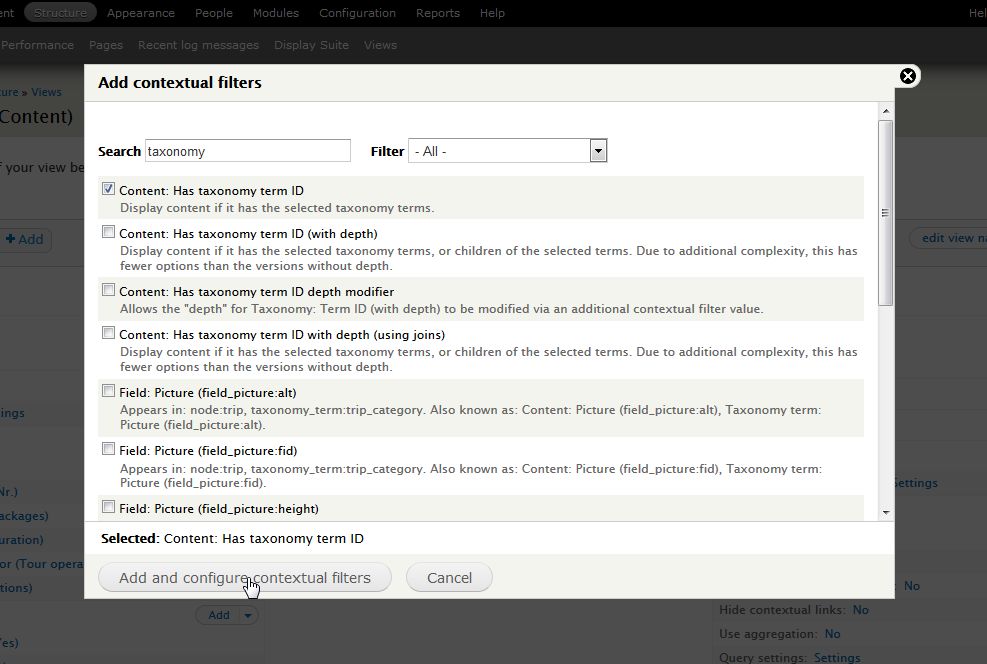Viewport: 987px width, 664px height.
Task: Open the Pages shortcut
Action: [106, 45]
